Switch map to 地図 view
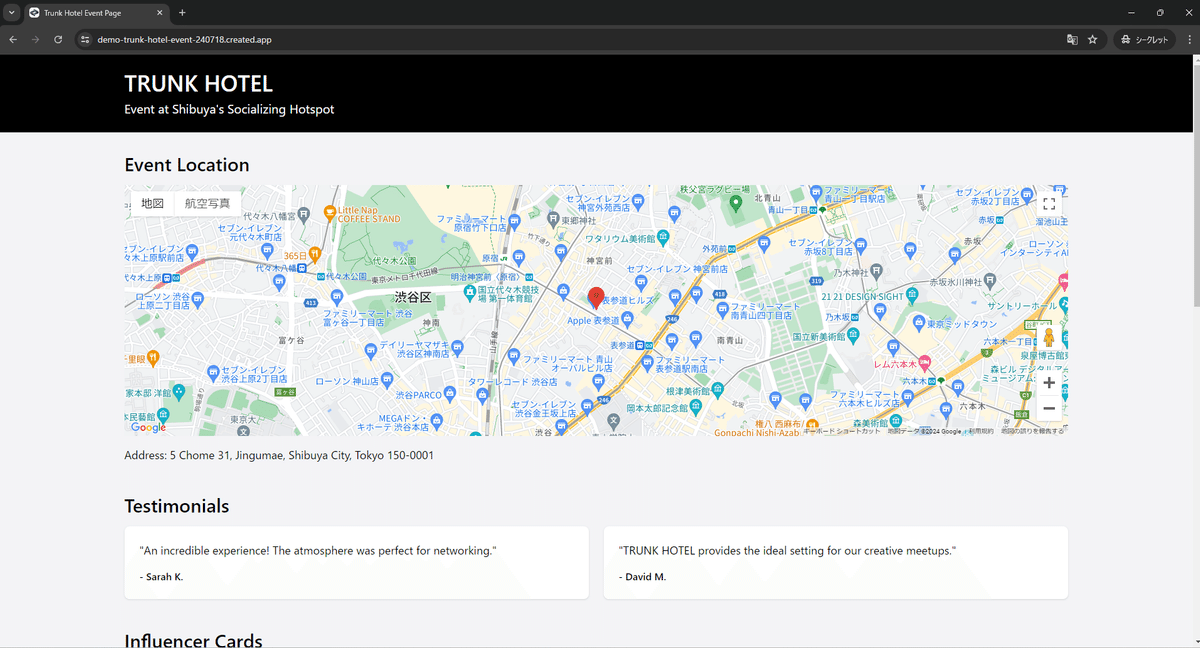 tap(152, 203)
